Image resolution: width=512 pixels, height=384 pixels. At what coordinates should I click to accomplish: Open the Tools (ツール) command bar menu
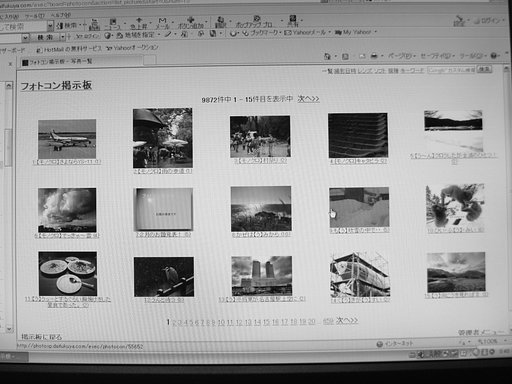[472, 56]
